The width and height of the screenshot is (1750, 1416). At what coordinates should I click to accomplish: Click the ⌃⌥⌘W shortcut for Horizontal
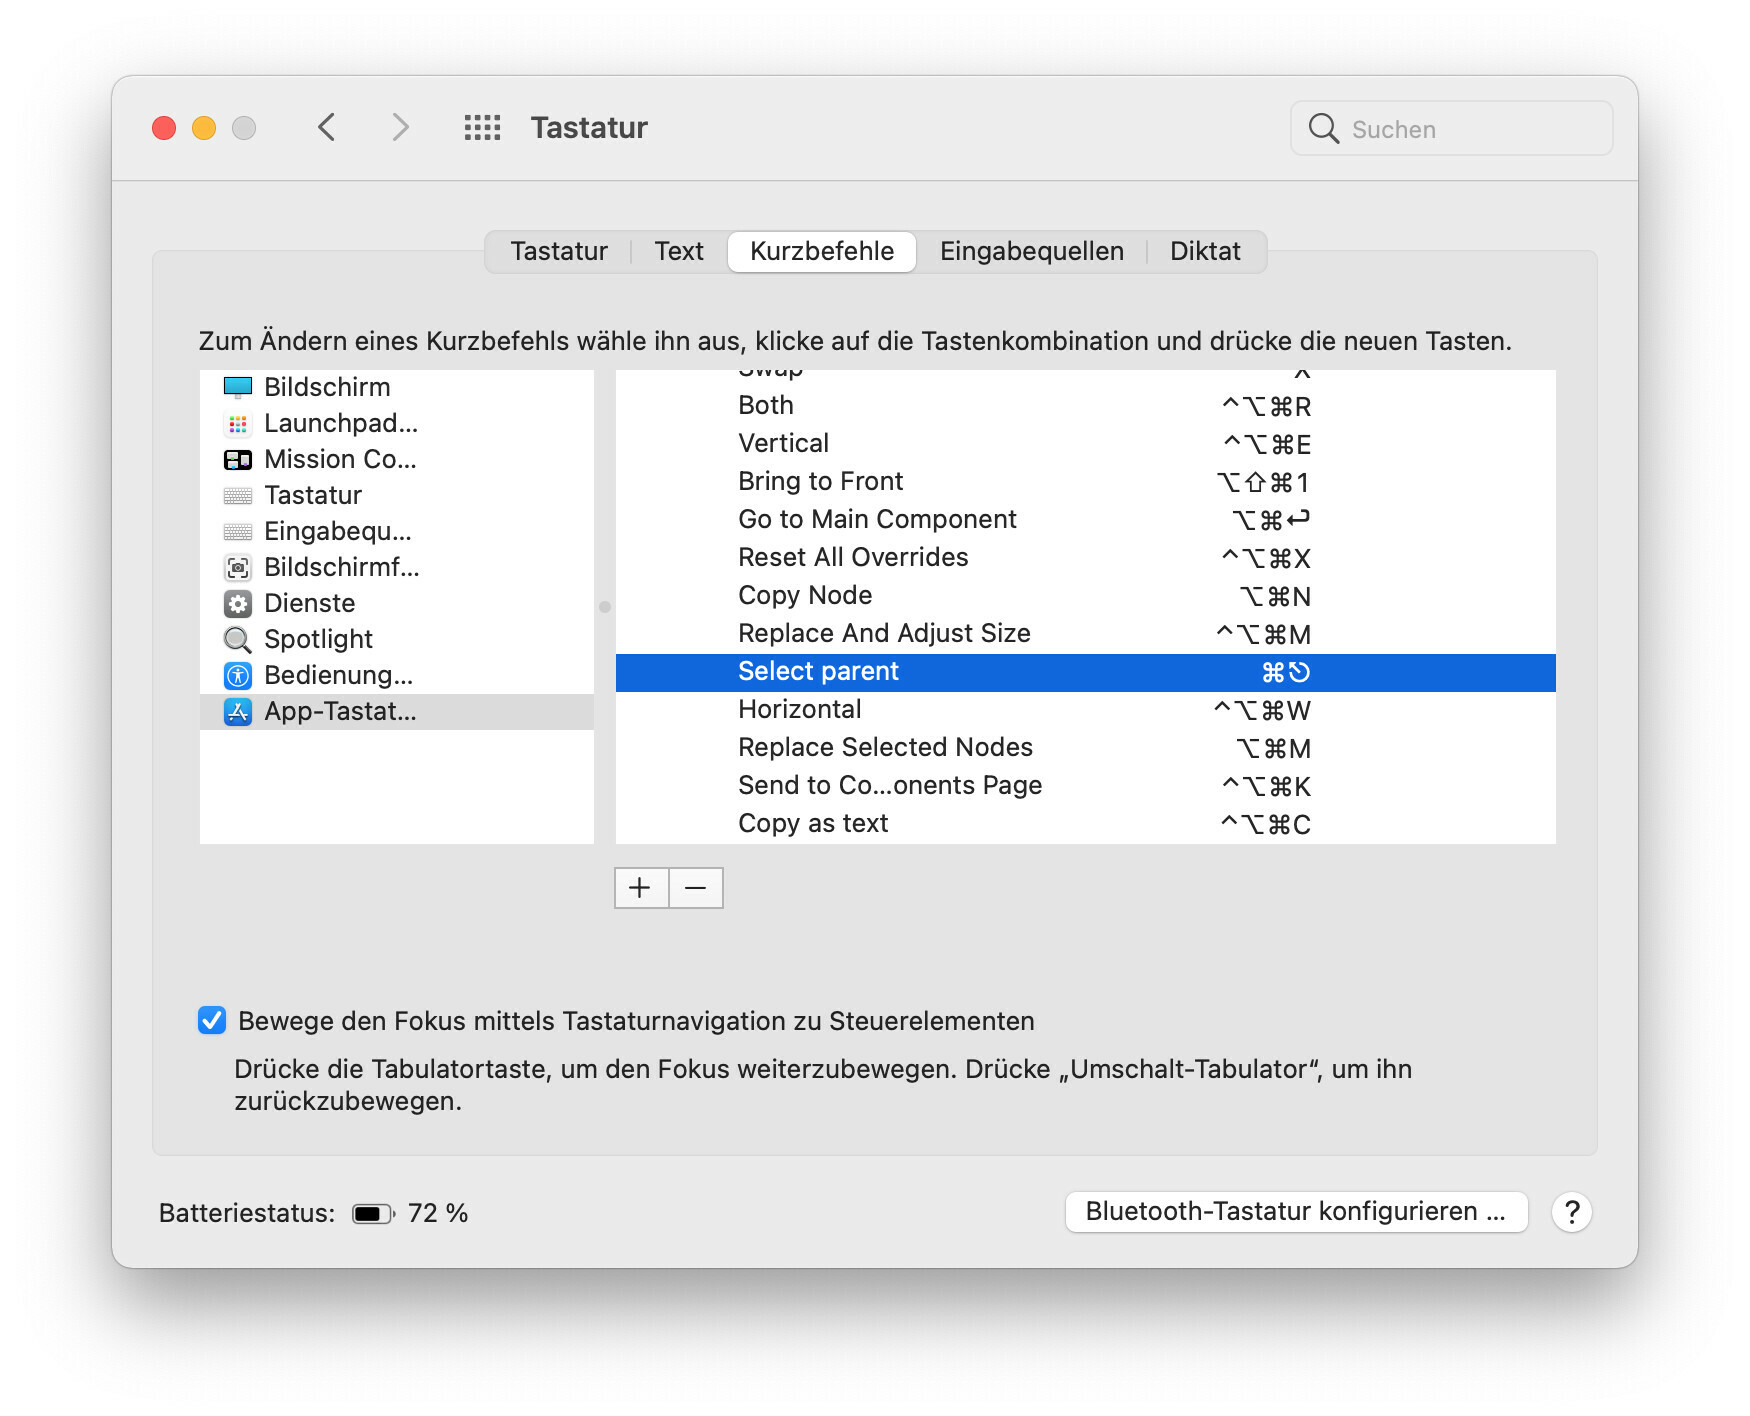pyautogui.click(x=1263, y=711)
